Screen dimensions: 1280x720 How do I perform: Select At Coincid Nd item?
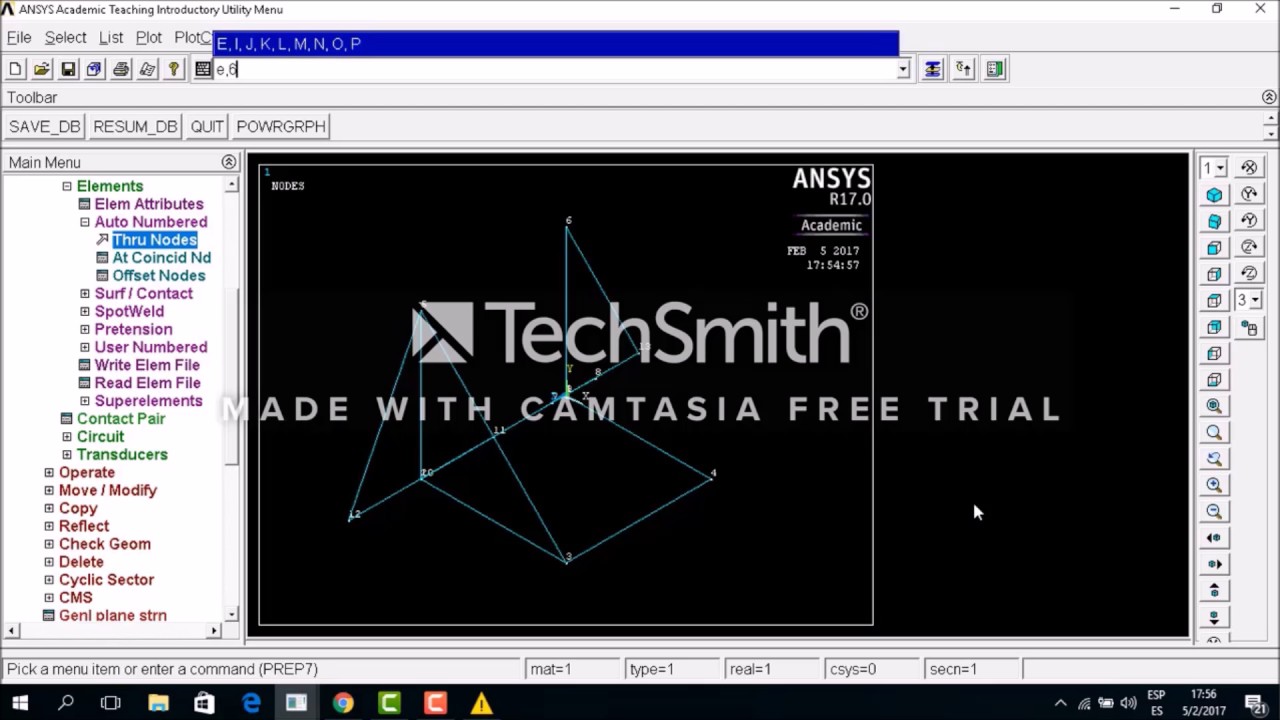click(x=161, y=258)
